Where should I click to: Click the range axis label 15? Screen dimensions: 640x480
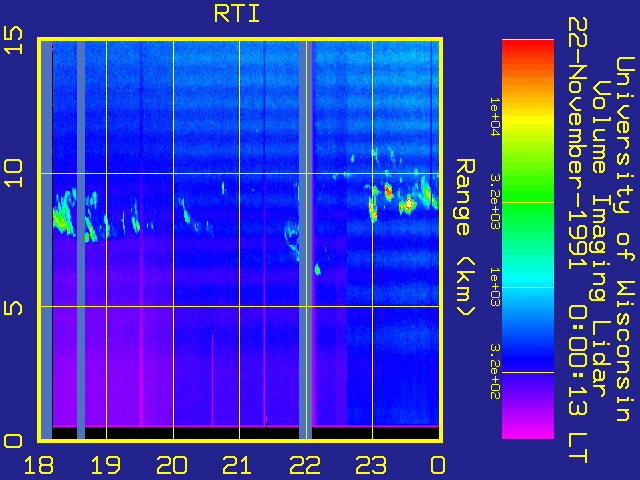[x=13, y=40]
